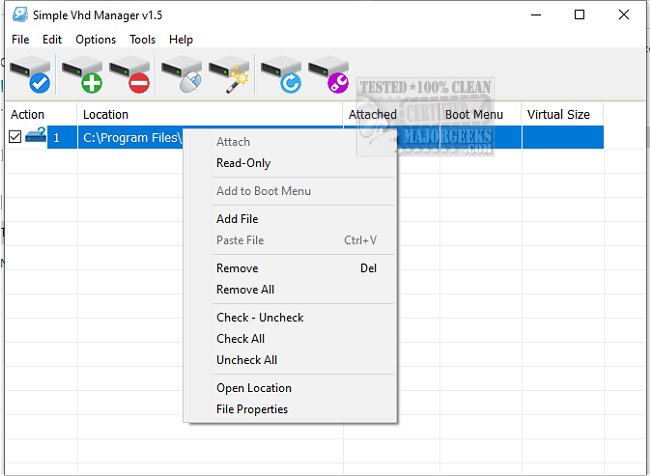The image size is (650, 476).
Task: Click Uncheck All in the context menu
Action: [x=290, y=360]
